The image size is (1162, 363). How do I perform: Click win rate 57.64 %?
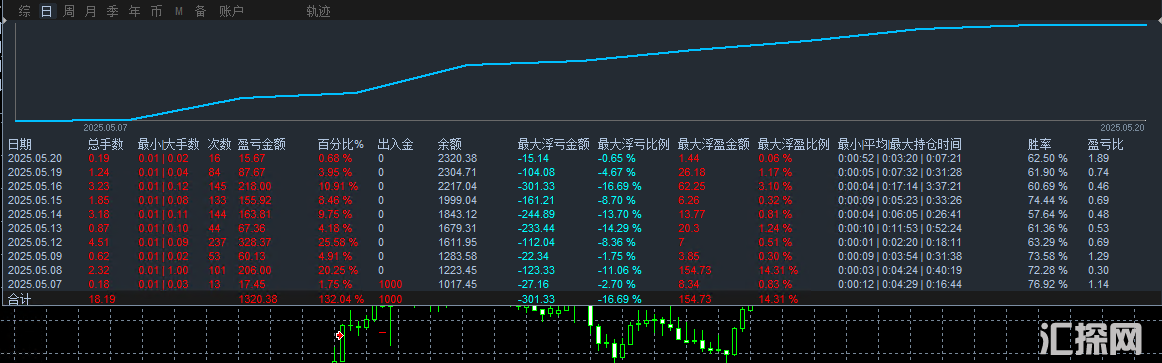[x=1047, y=214]
